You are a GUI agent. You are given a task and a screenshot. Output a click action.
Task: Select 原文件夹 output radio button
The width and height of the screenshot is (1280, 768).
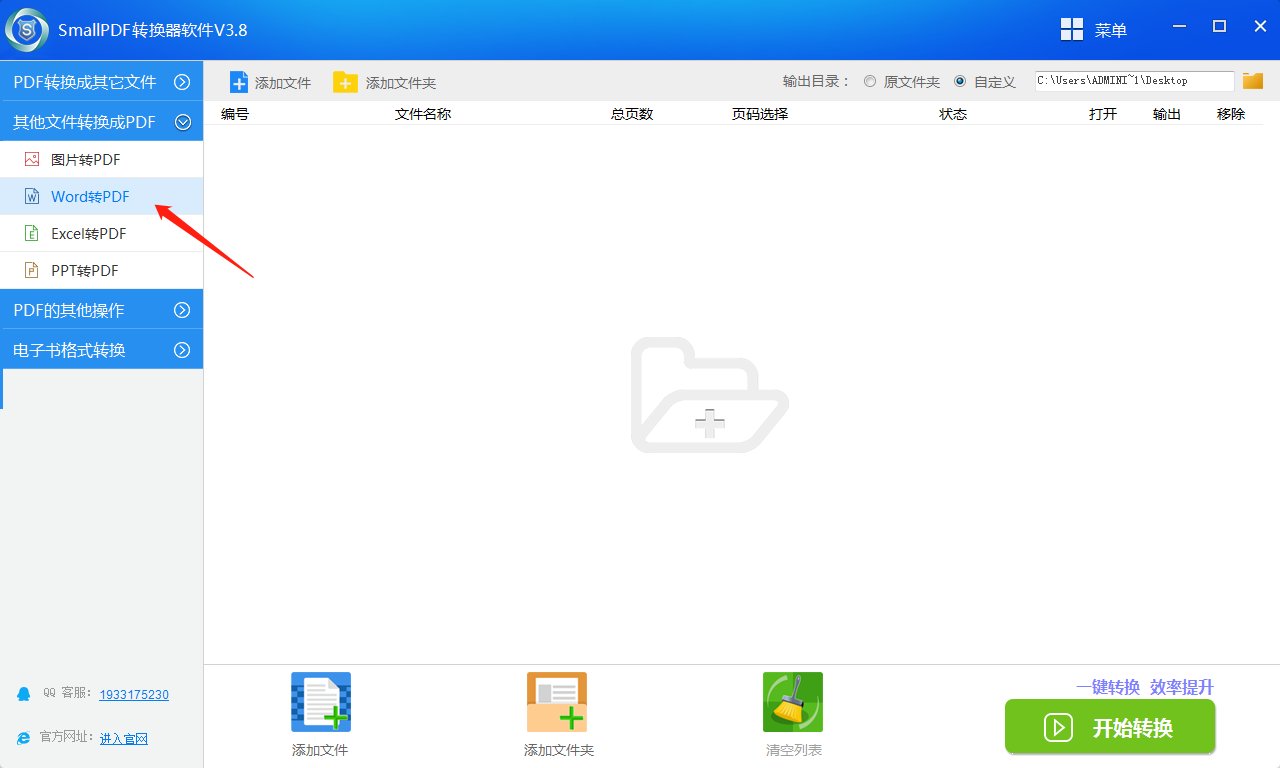pyautogui.click(x=870, y=81)
